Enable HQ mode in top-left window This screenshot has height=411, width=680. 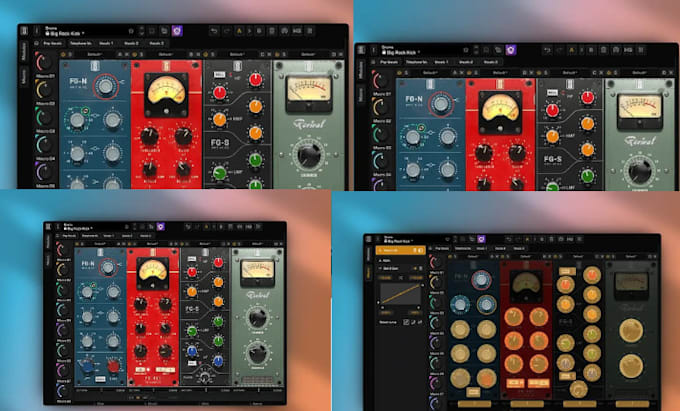(x=297, y=31)
